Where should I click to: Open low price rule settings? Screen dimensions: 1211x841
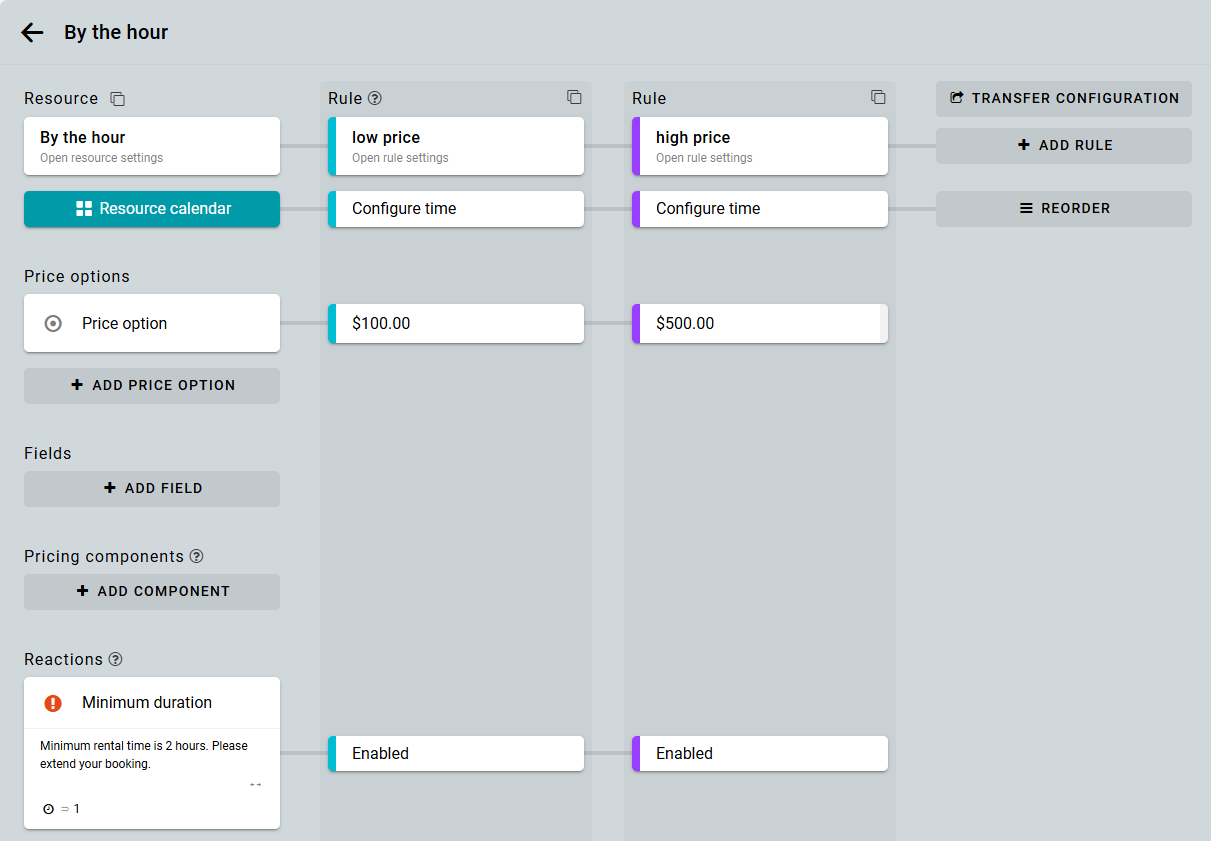[458, 146]
